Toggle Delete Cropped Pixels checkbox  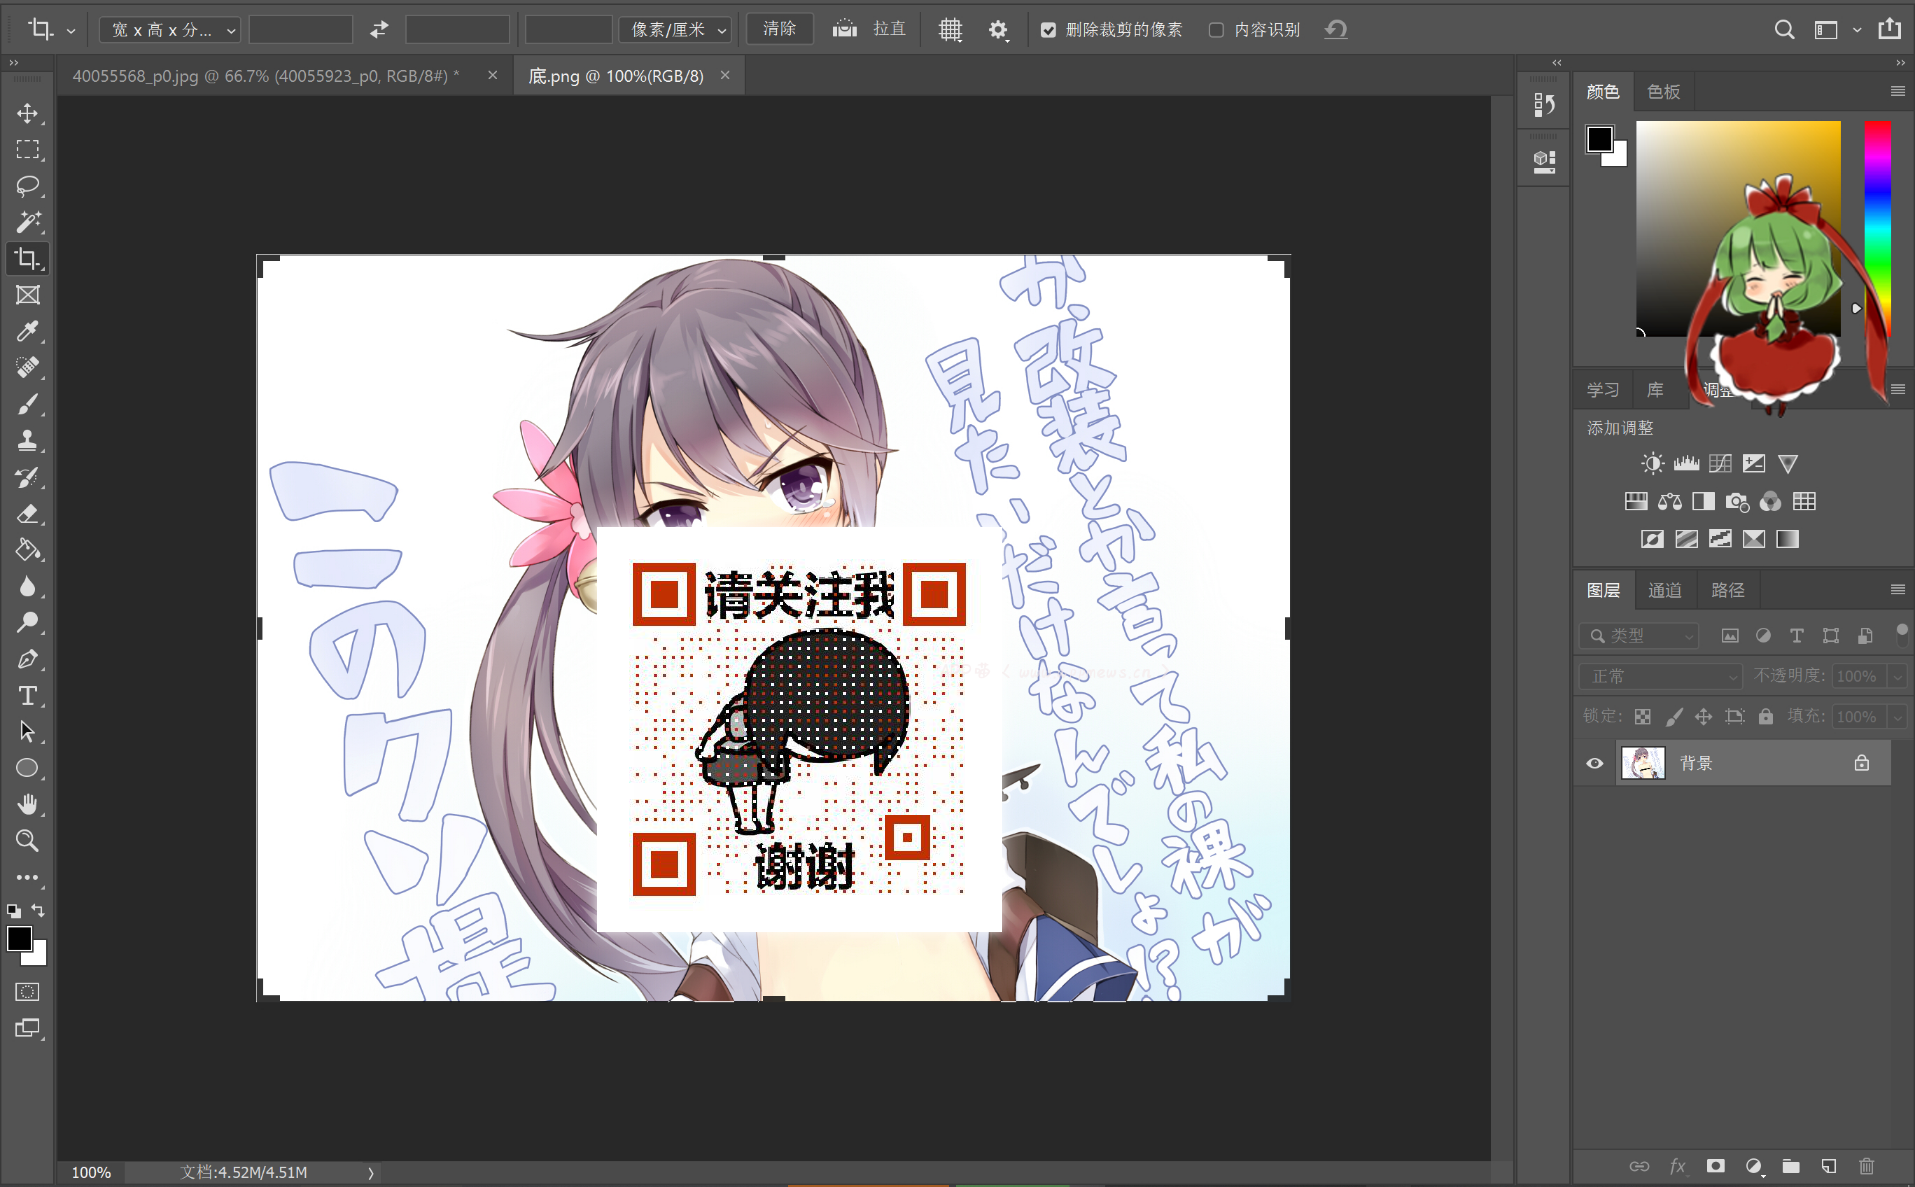[1048, 30]
